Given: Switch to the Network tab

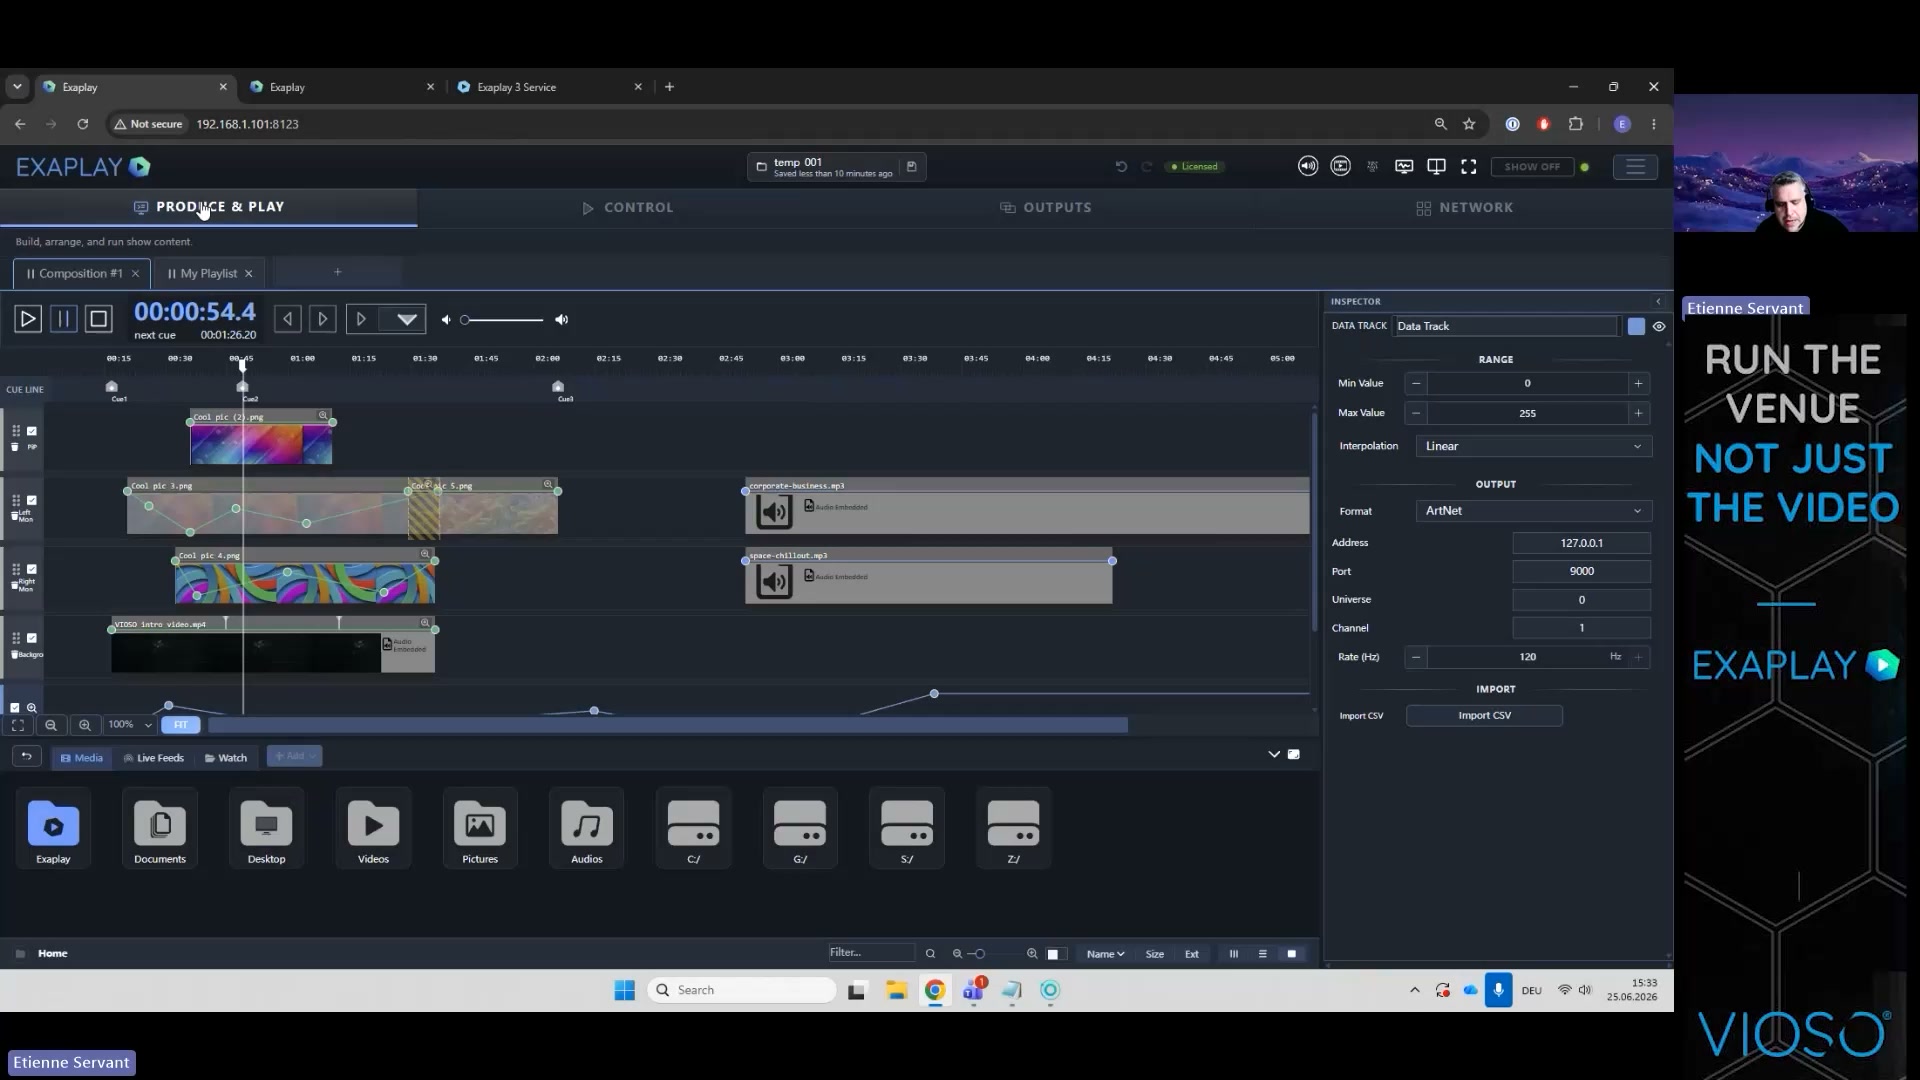Looking at the screenshot, I should 1465,208.
